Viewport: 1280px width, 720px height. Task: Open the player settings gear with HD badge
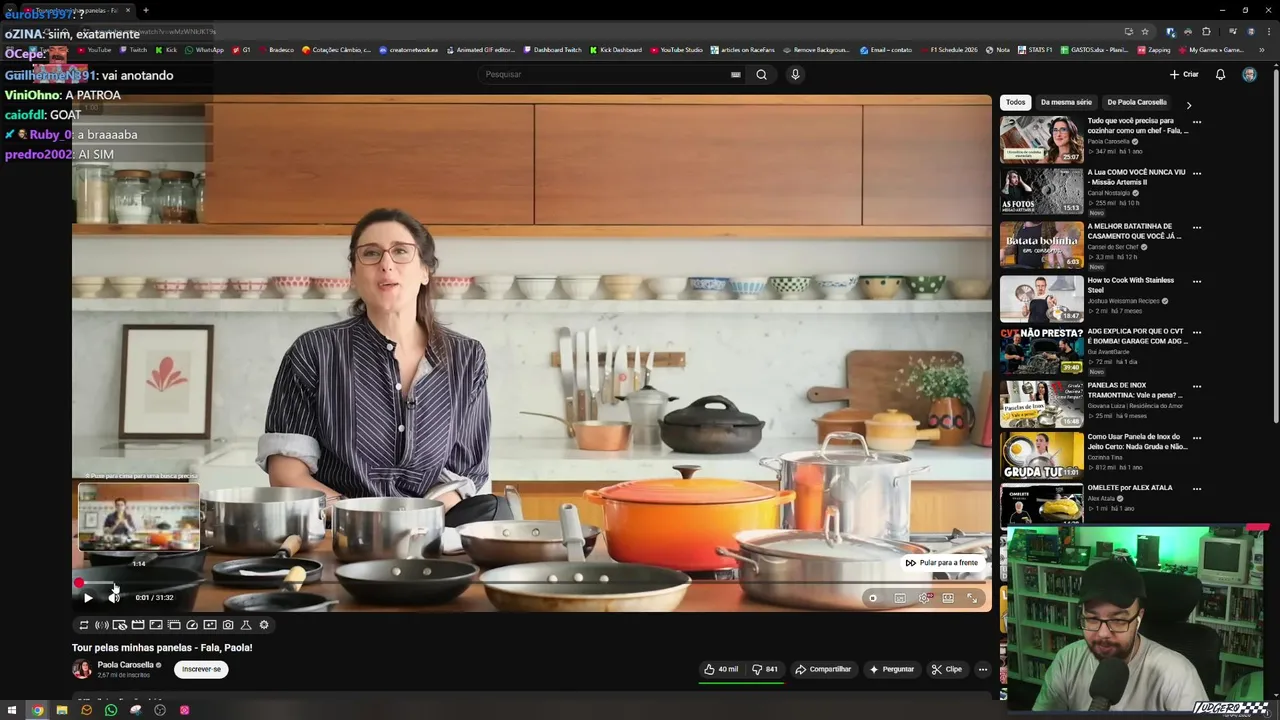925,598
